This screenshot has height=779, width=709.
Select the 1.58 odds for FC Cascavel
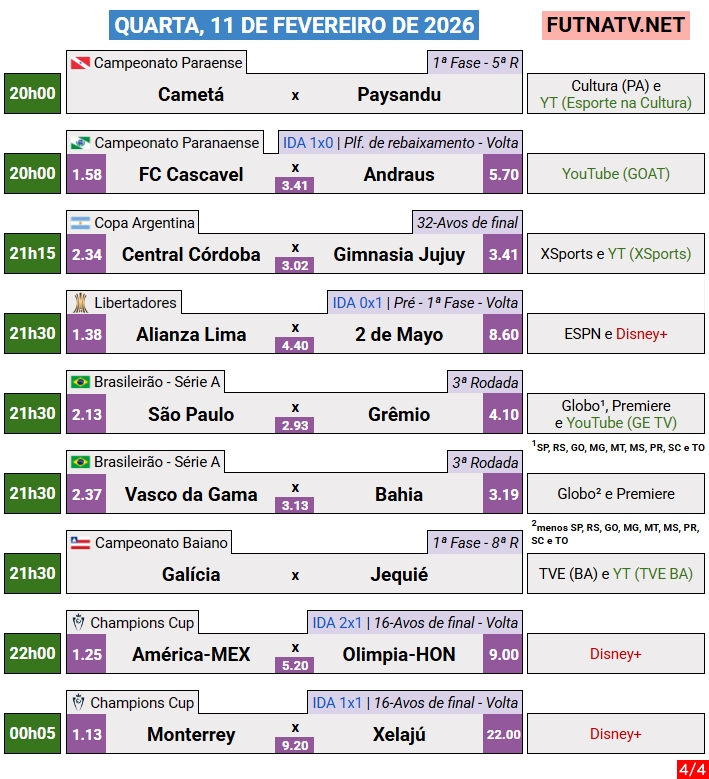click(87, 174)
